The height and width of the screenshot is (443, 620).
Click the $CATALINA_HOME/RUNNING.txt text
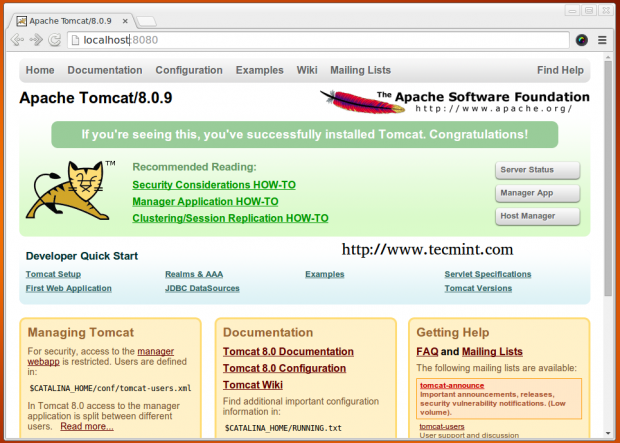coord(283,428)
